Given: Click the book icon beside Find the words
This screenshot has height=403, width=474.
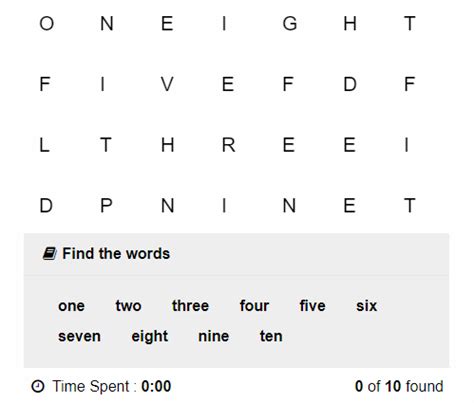Looking at the screenshot, I should coord(49,254).
